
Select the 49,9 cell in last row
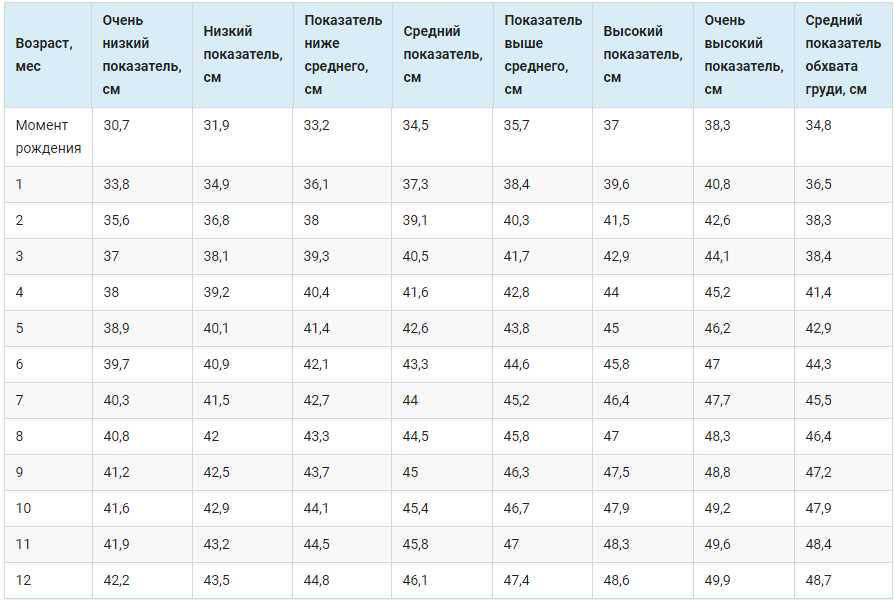pyautogui.click(x=717, y=581)
